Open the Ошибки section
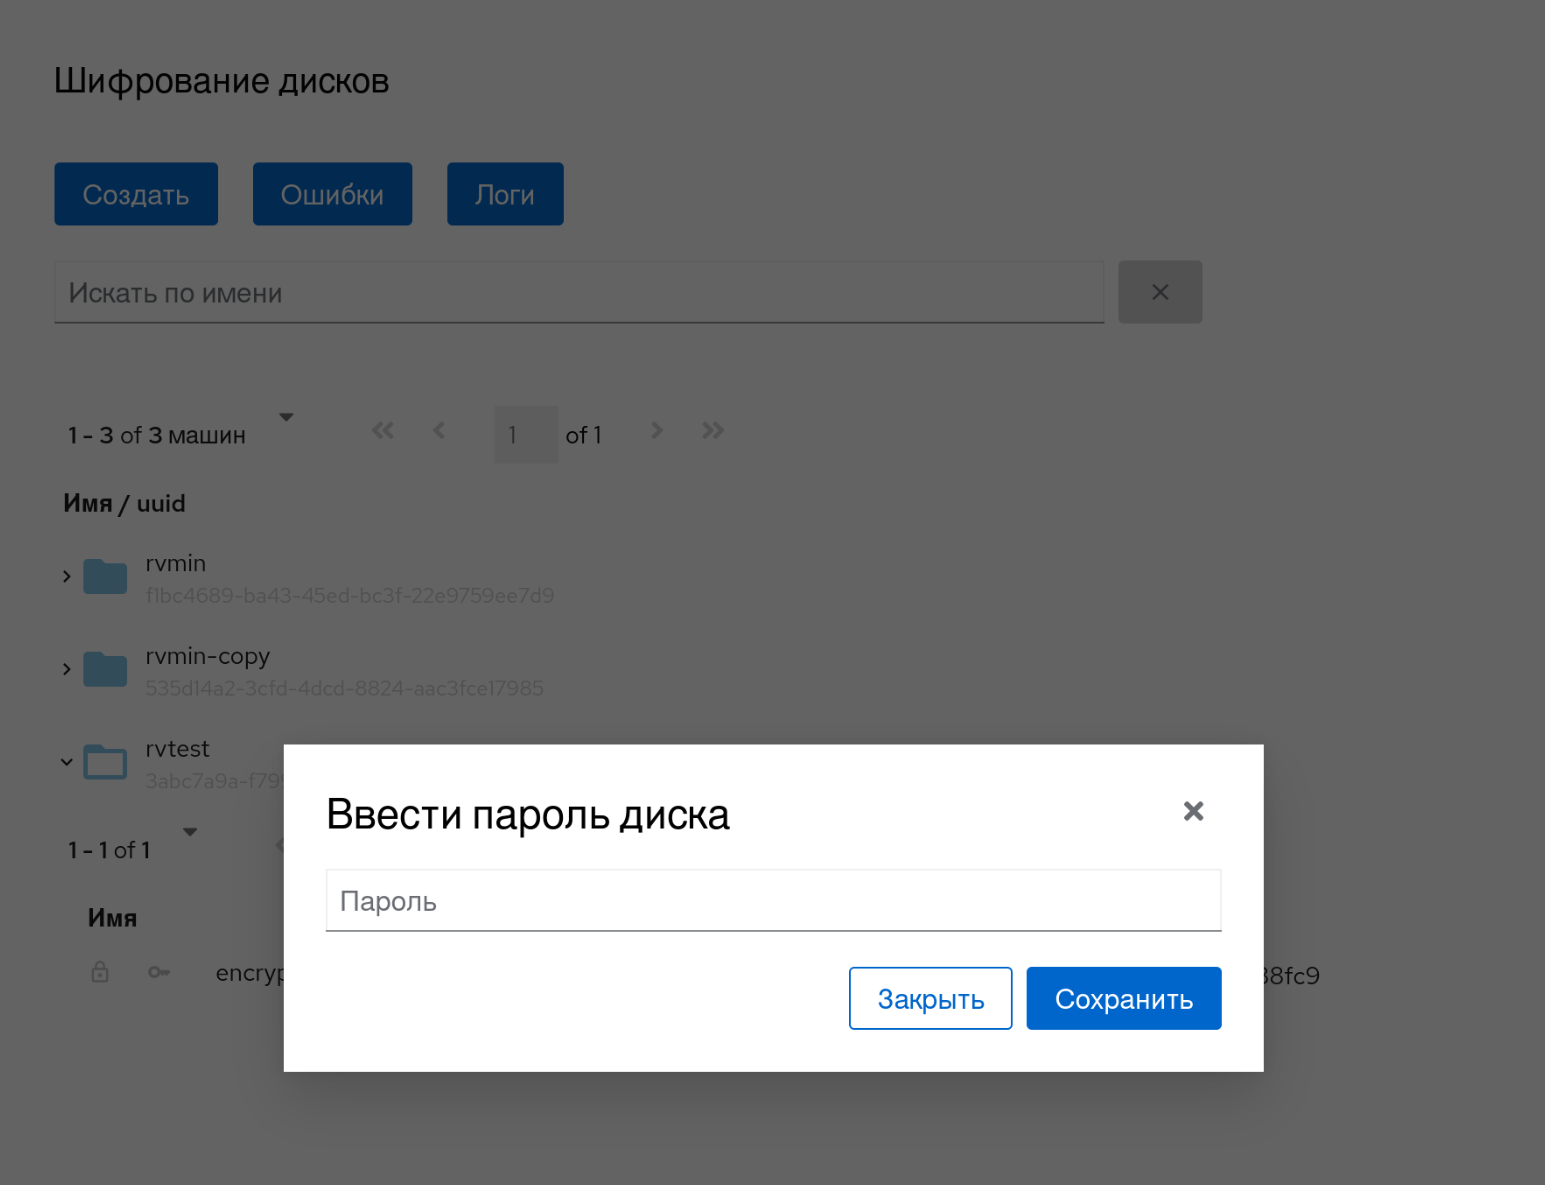 coord(332,194)
